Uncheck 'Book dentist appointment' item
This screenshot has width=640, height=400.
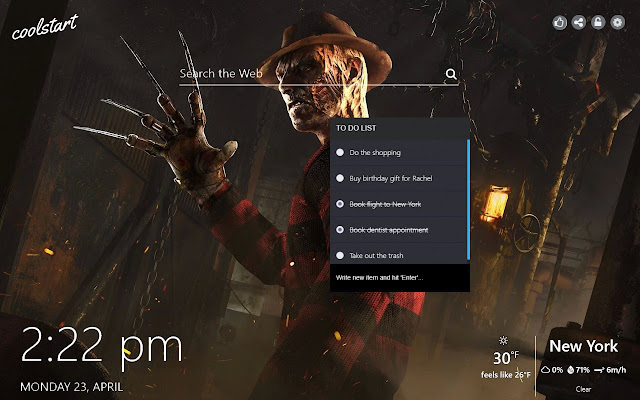pos(340,229)
